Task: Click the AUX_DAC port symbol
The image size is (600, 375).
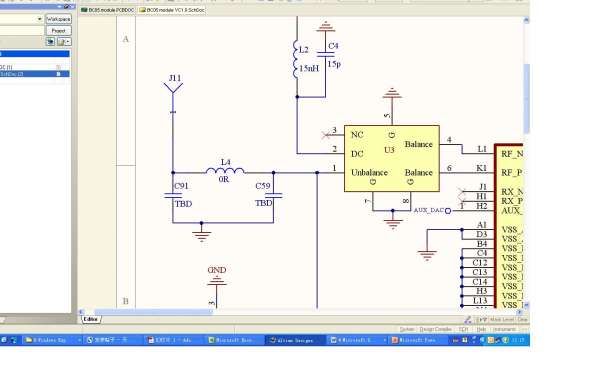Action: [x=448, y=210]
